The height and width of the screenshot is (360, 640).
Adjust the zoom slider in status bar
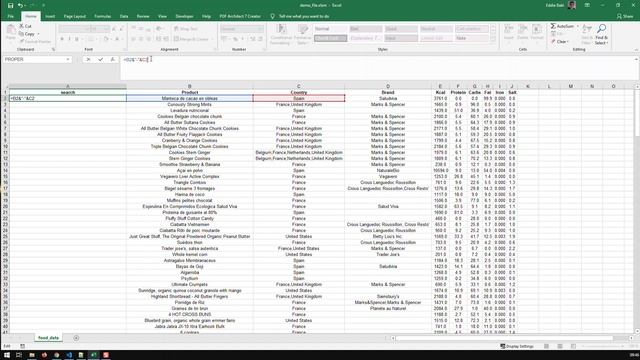coord(602,346)
